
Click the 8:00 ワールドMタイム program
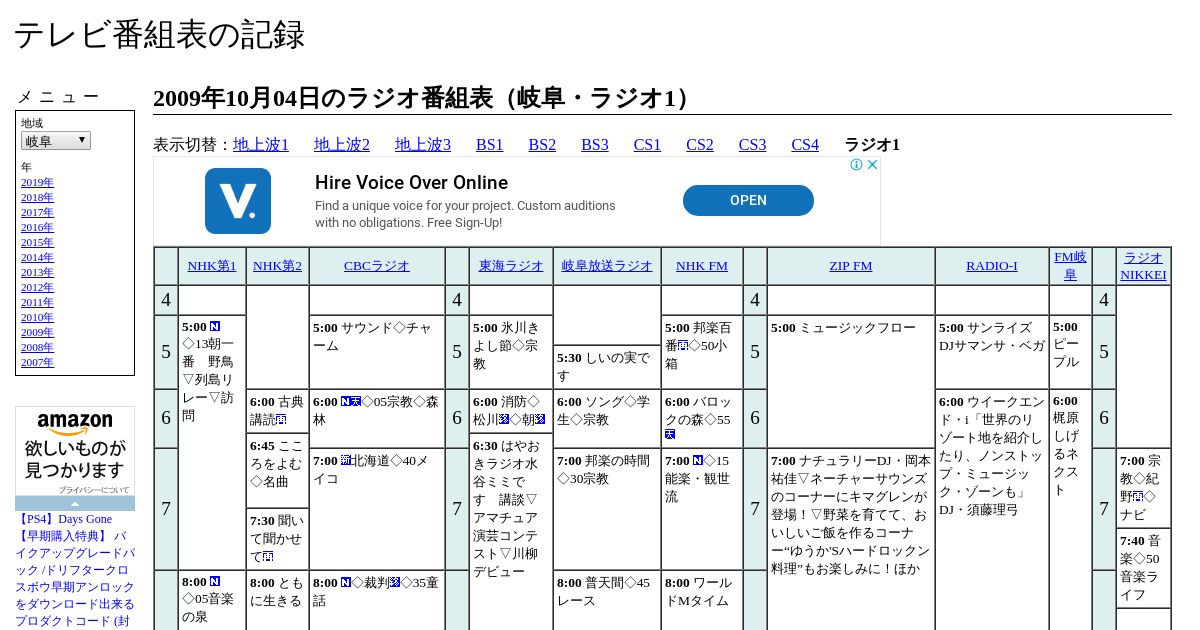[702, 600]
